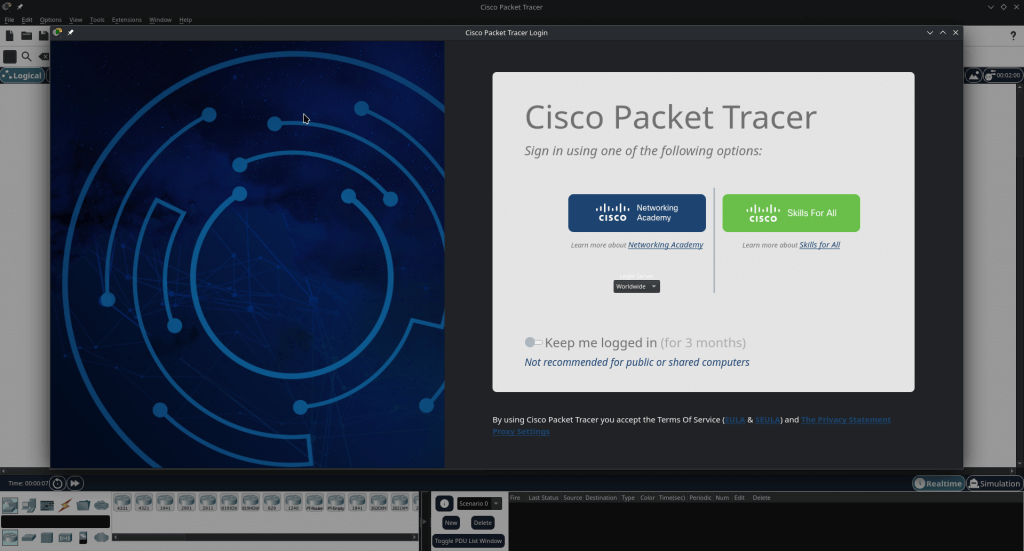The height and width of the screenshot is (551, 1024).
Task: Click the New scenario button
Action: click(x=451, y=522)
